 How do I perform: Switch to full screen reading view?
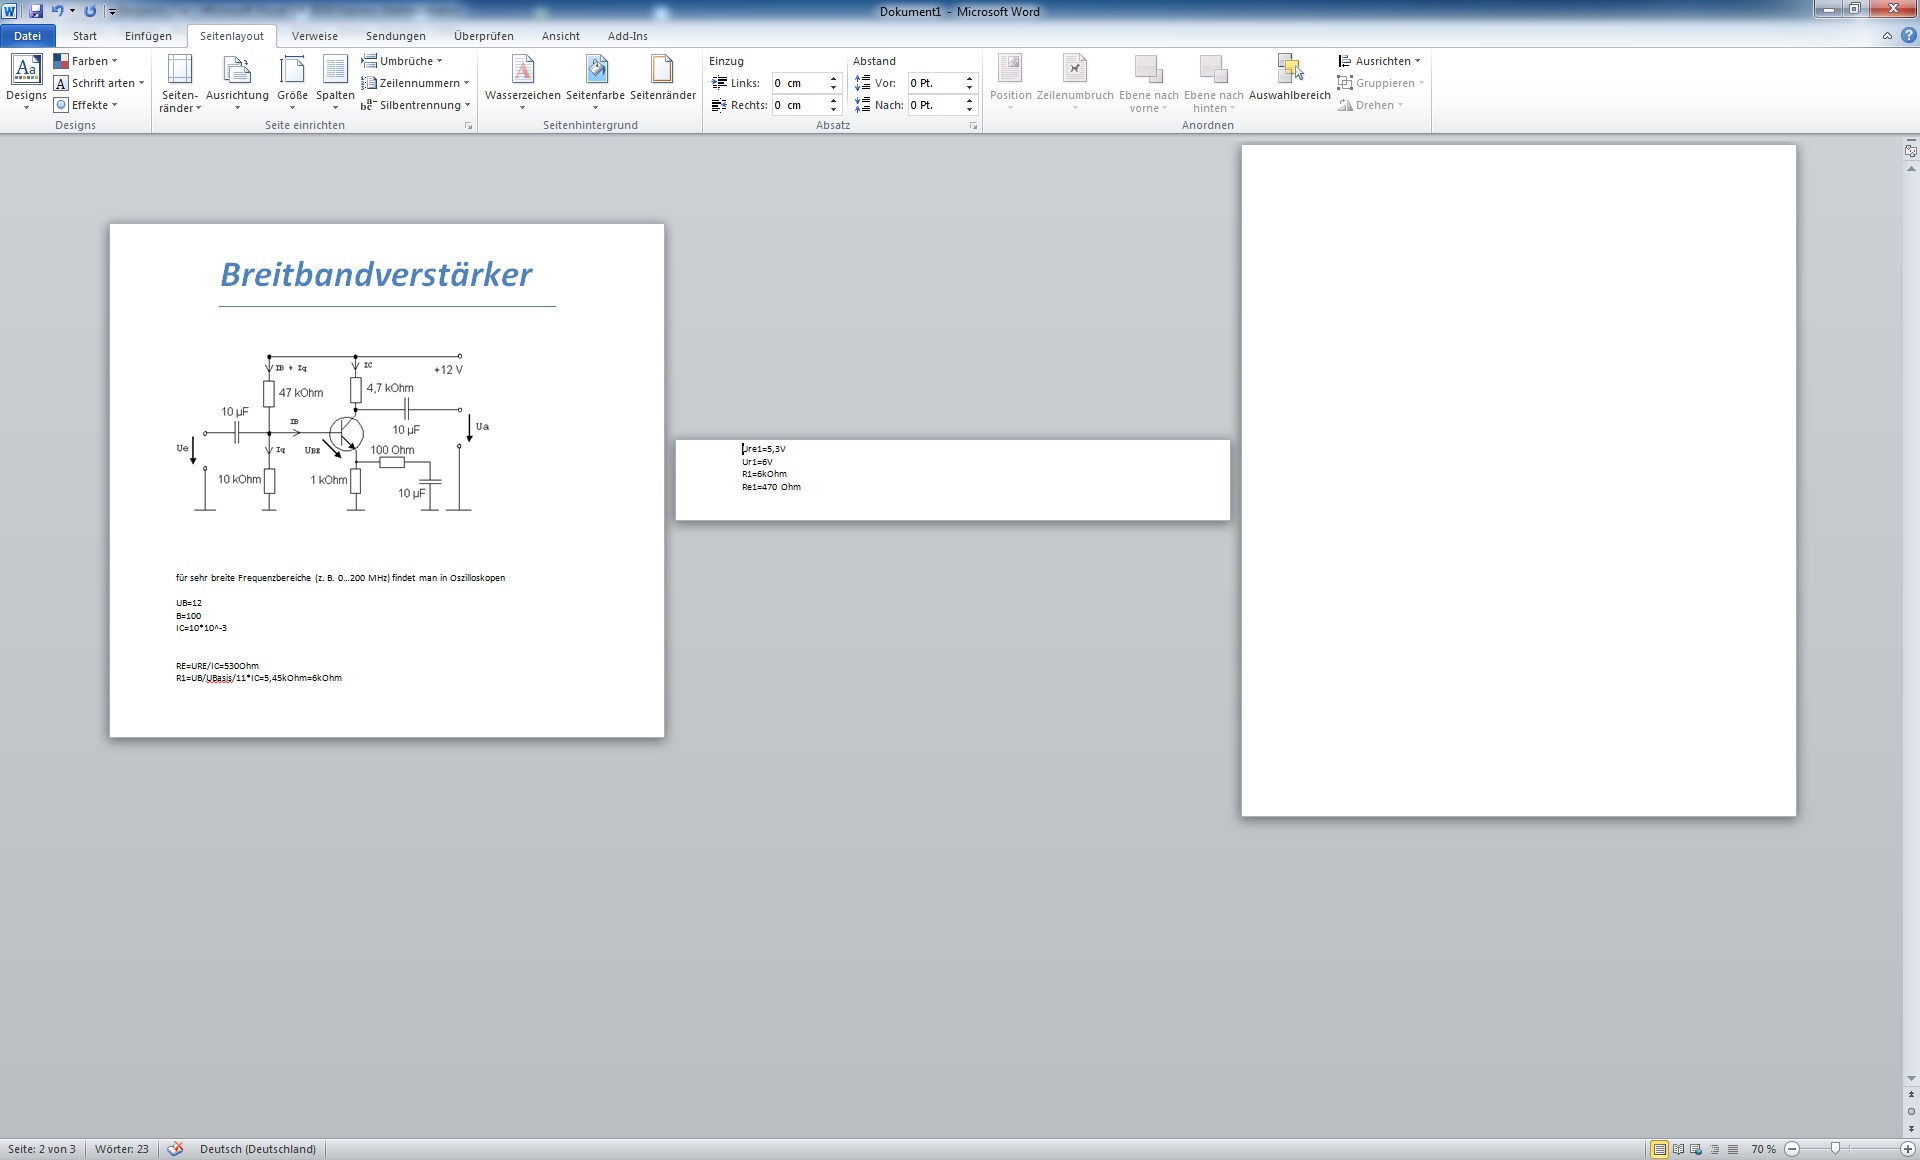pyautogui.click(x=1679, y=1149)
